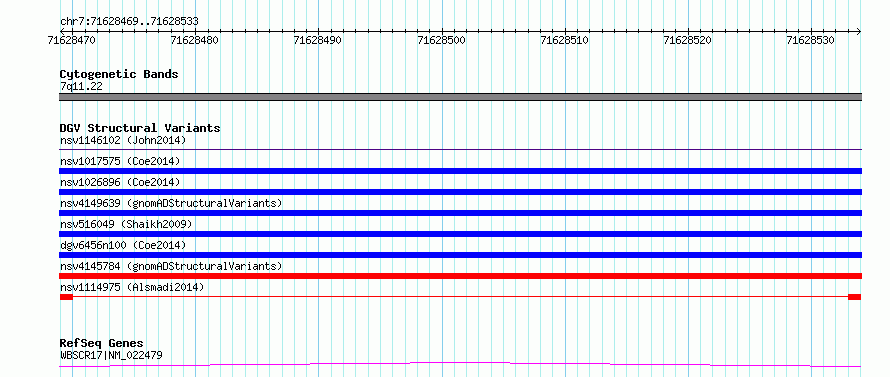Viewport: 890px width, 377px height.
Task: Open the RefSeq Genes track heading
Action: click(x=102, y=344)
